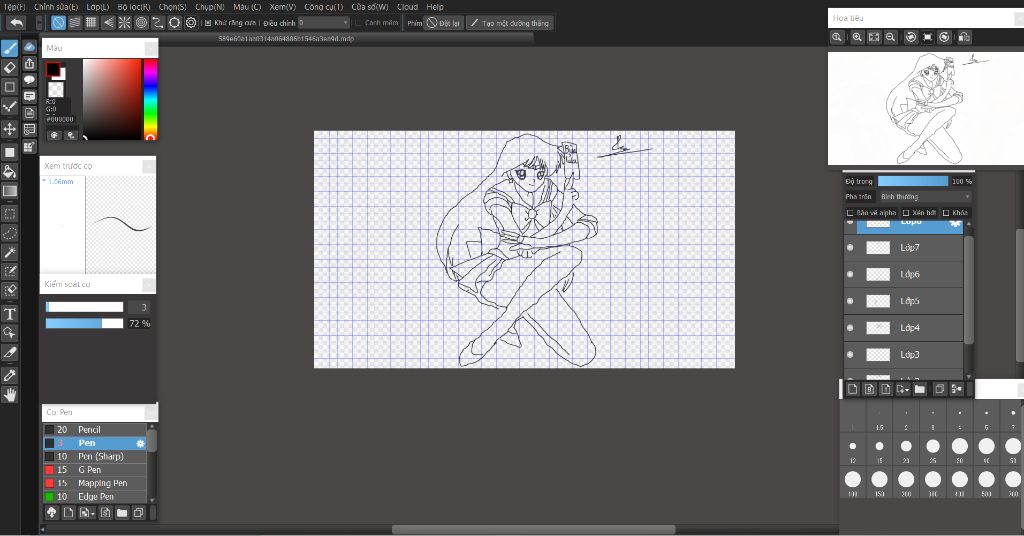Open the Cloud menu
The width and height of the screenshot is (1024, 536).
(x=408, y=7)
